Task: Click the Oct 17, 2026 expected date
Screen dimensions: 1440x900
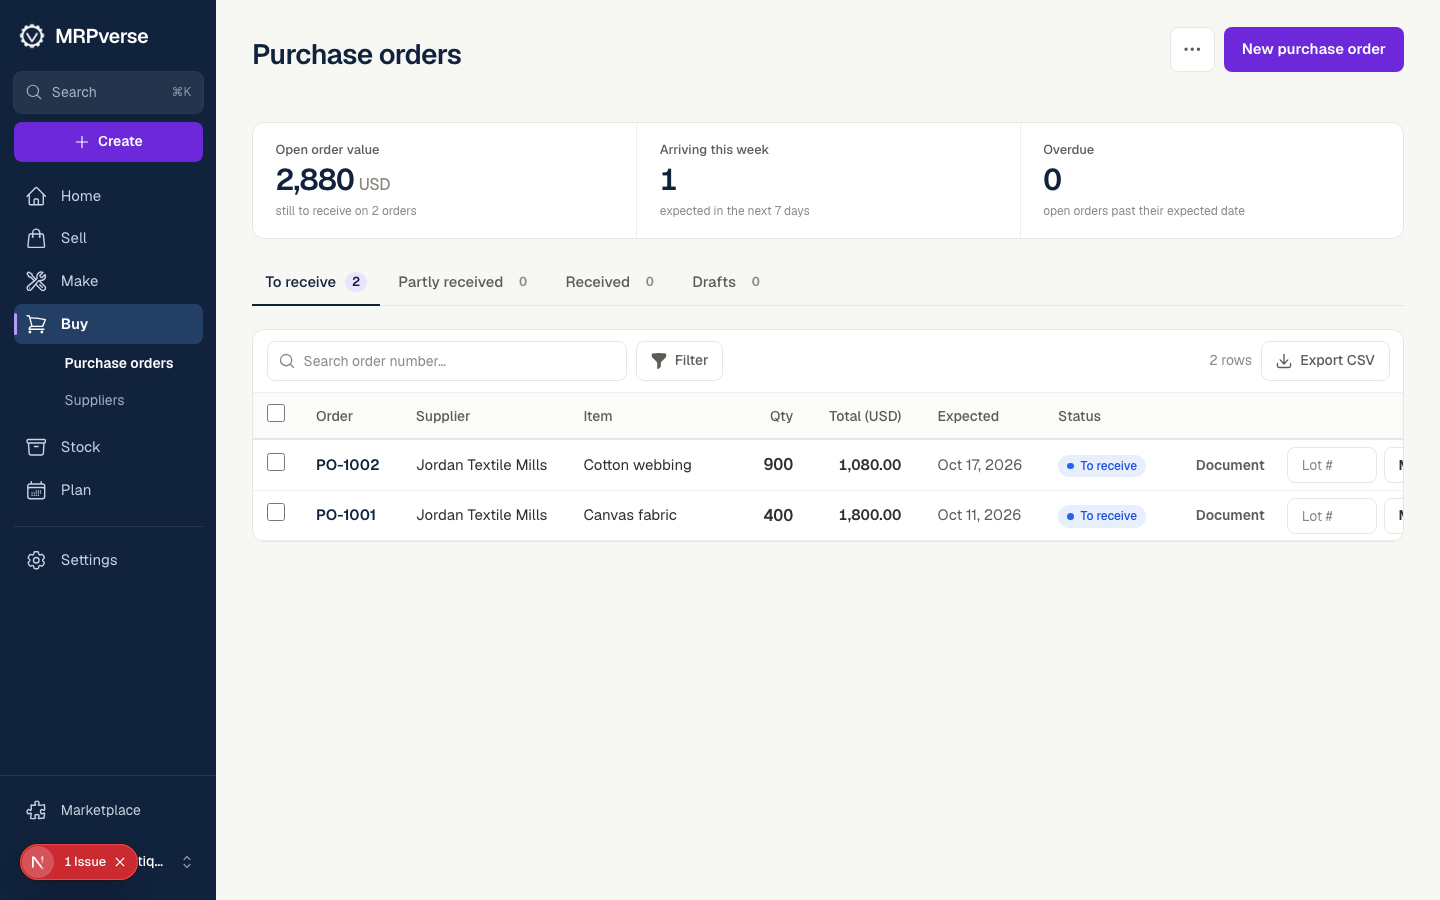Action: point(980,465)
